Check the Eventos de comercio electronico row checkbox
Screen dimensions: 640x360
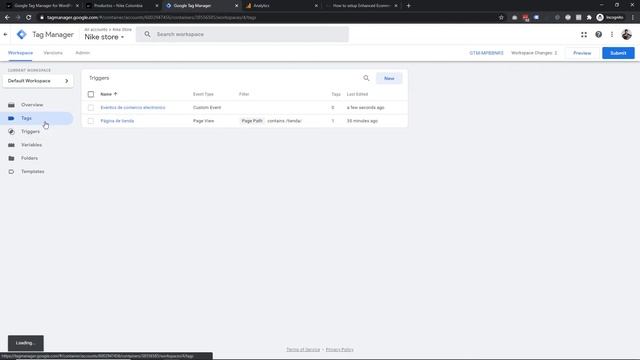click(x=91, y=108)
